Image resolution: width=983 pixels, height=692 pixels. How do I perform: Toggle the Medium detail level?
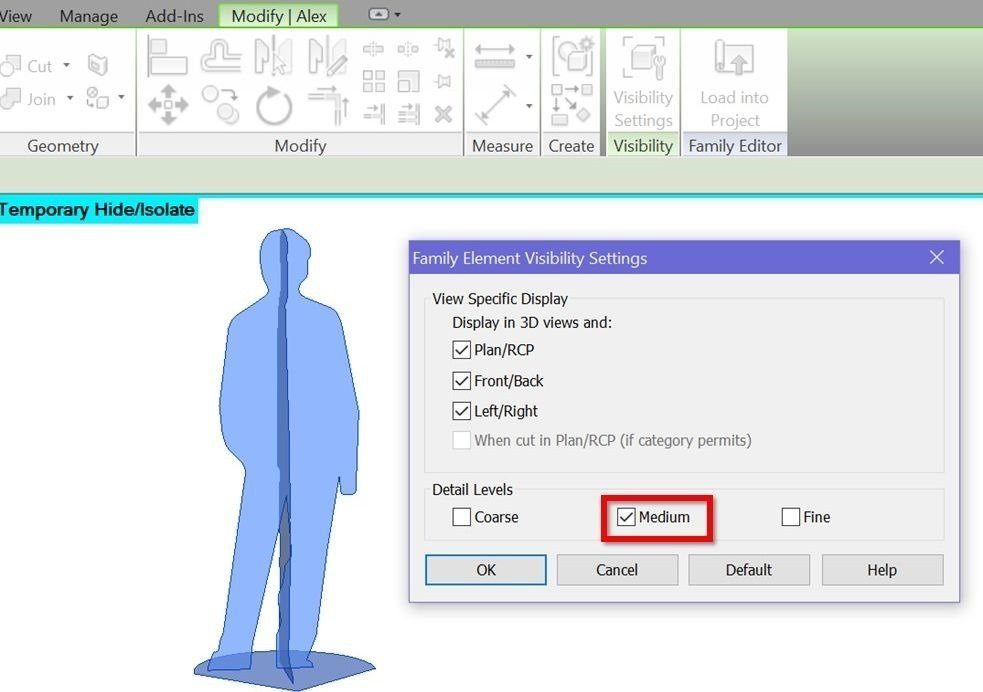(x=626, y=517)
